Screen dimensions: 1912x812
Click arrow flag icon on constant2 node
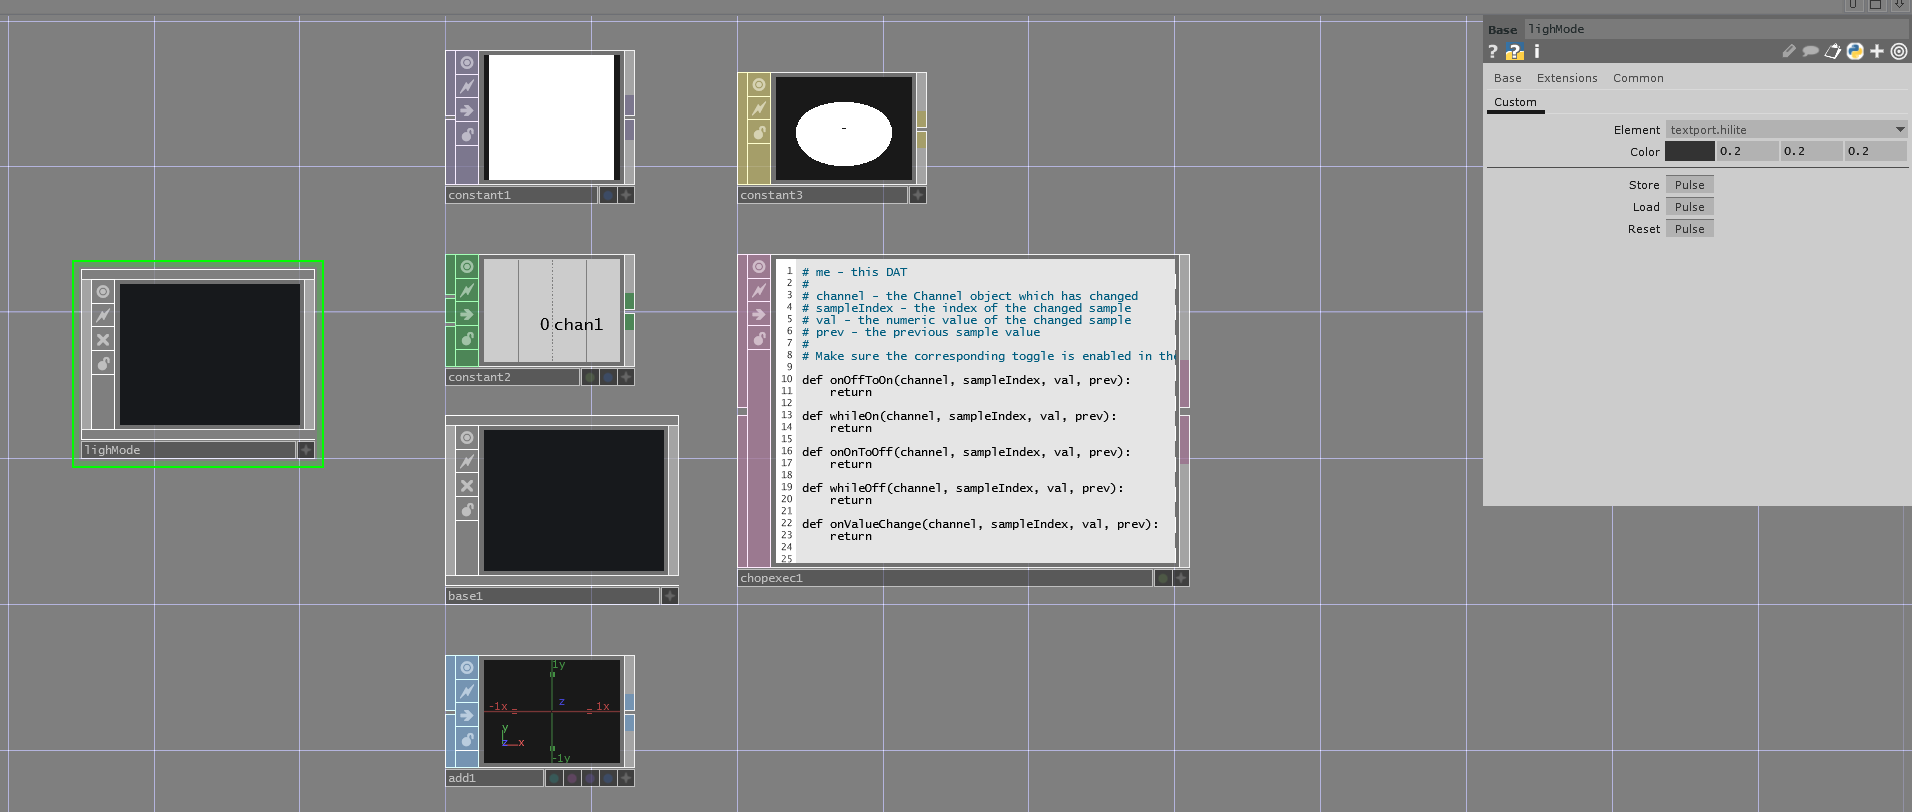(x=467, y=315)
